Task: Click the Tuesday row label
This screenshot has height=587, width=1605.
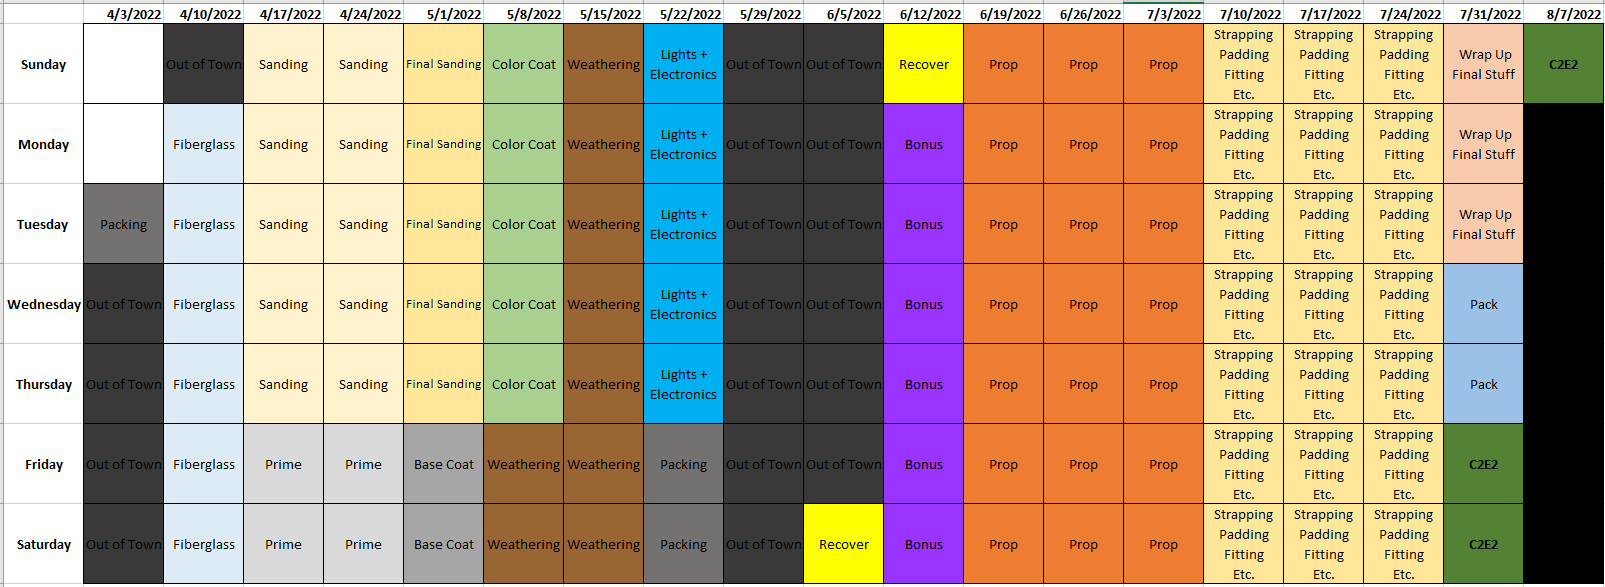Action: click(43, 224)
